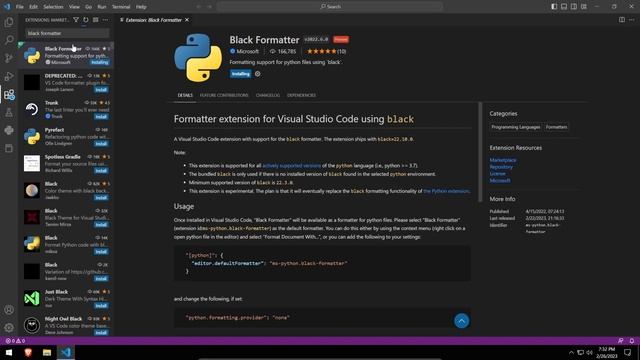
Task: Switch to the Changelog tab
Action: click(268, 95)
